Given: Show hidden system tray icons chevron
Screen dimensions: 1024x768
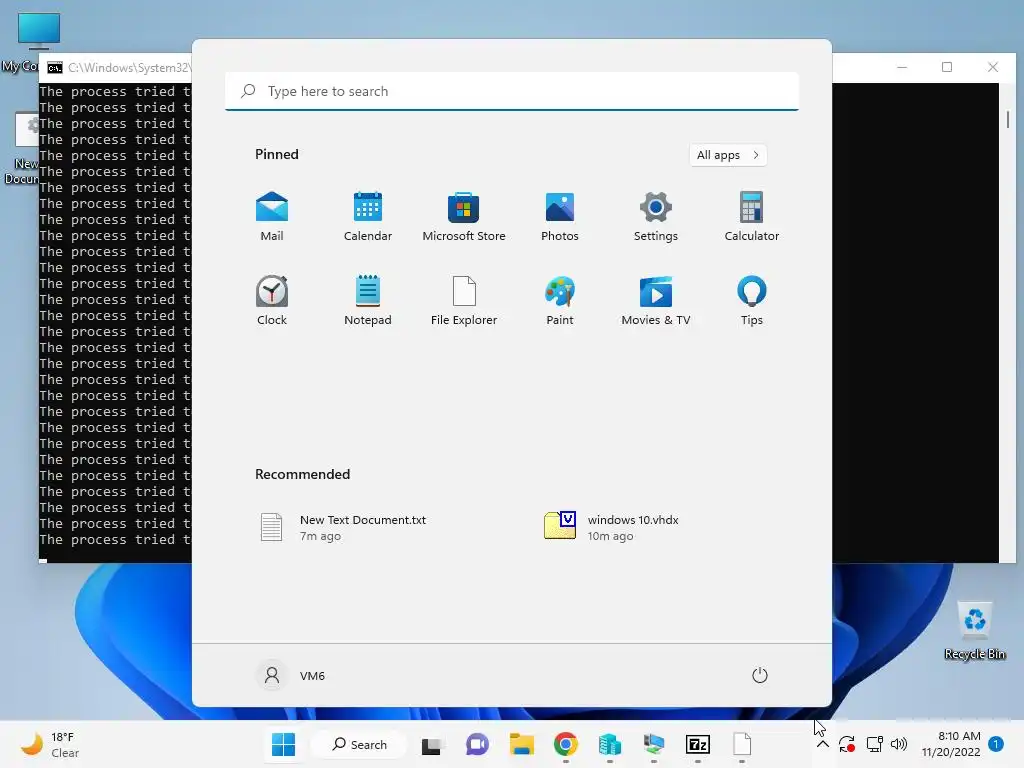Looking at the screenshot, I should coord(823,744).
